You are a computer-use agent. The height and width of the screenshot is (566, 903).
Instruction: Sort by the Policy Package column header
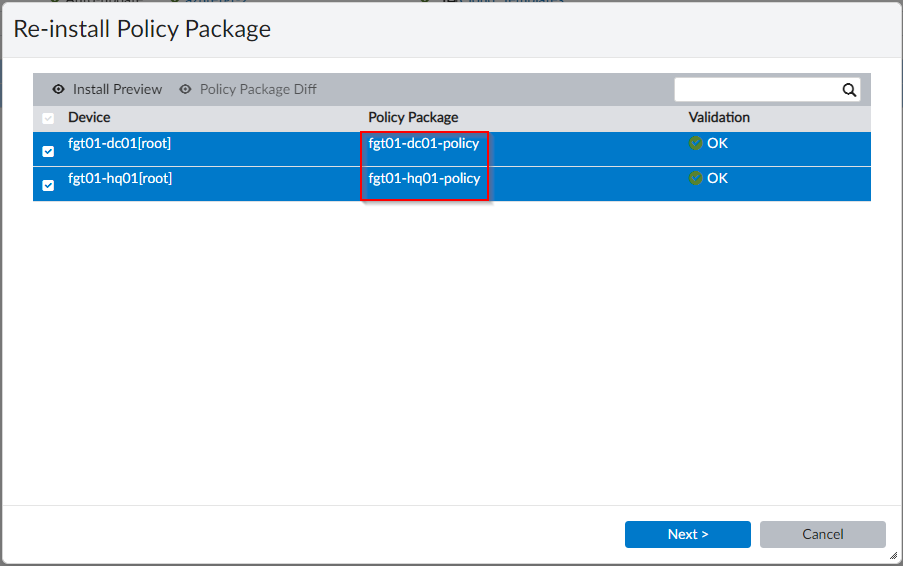click(413, 118)
